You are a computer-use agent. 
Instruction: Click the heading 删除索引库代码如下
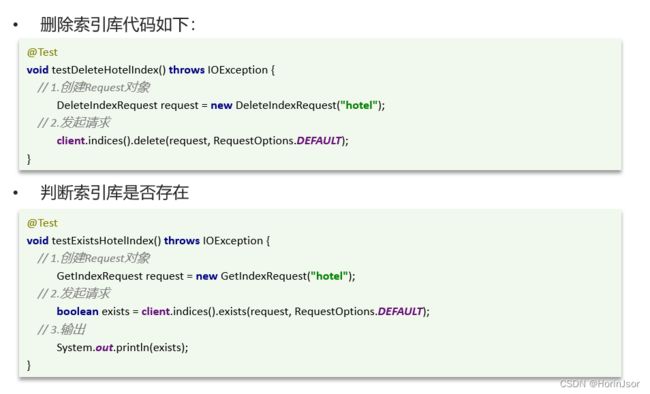coord(117,24)
